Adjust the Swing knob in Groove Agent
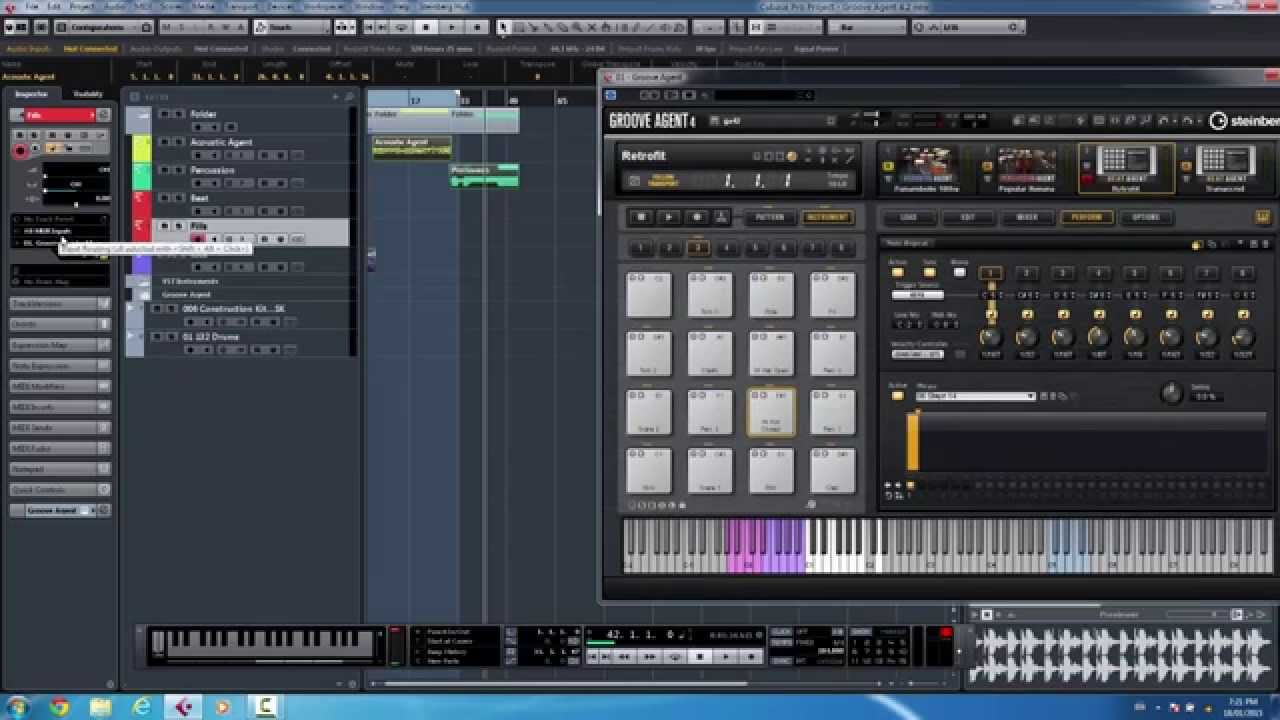 pyautogui.click(x=1170, y=393)
